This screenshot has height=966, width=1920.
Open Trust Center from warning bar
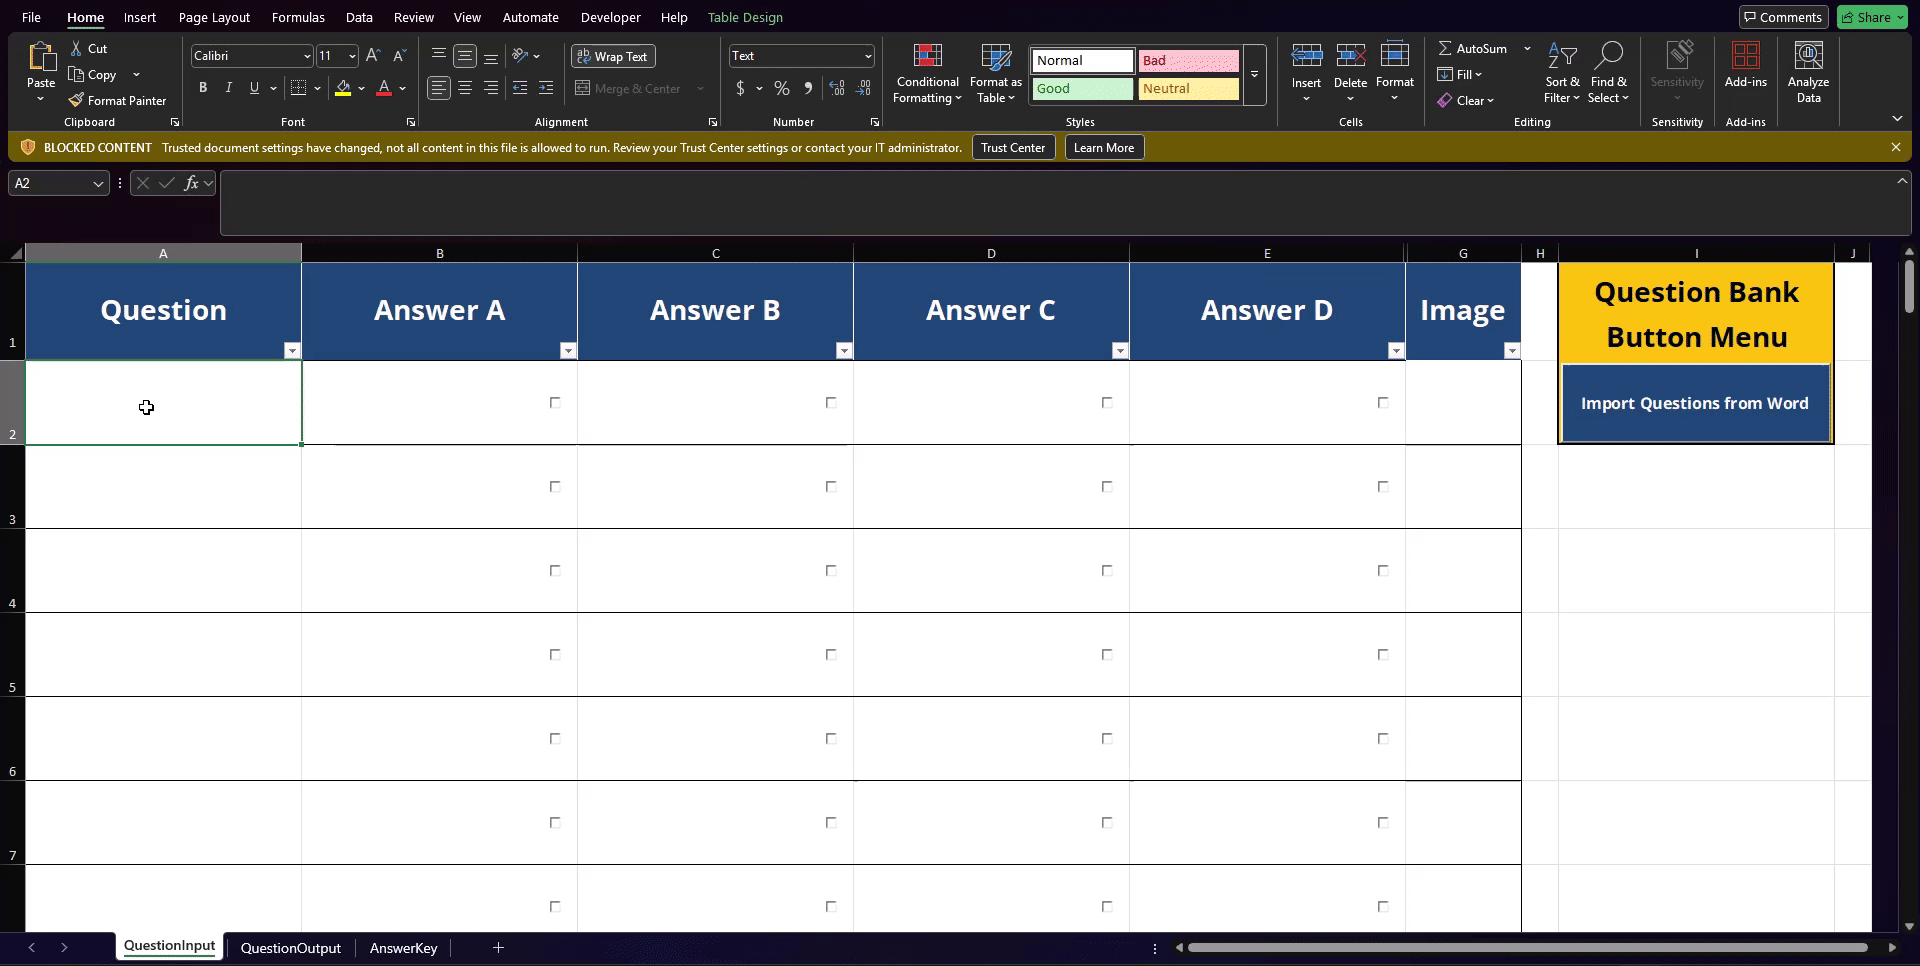tap(1013, 147)
